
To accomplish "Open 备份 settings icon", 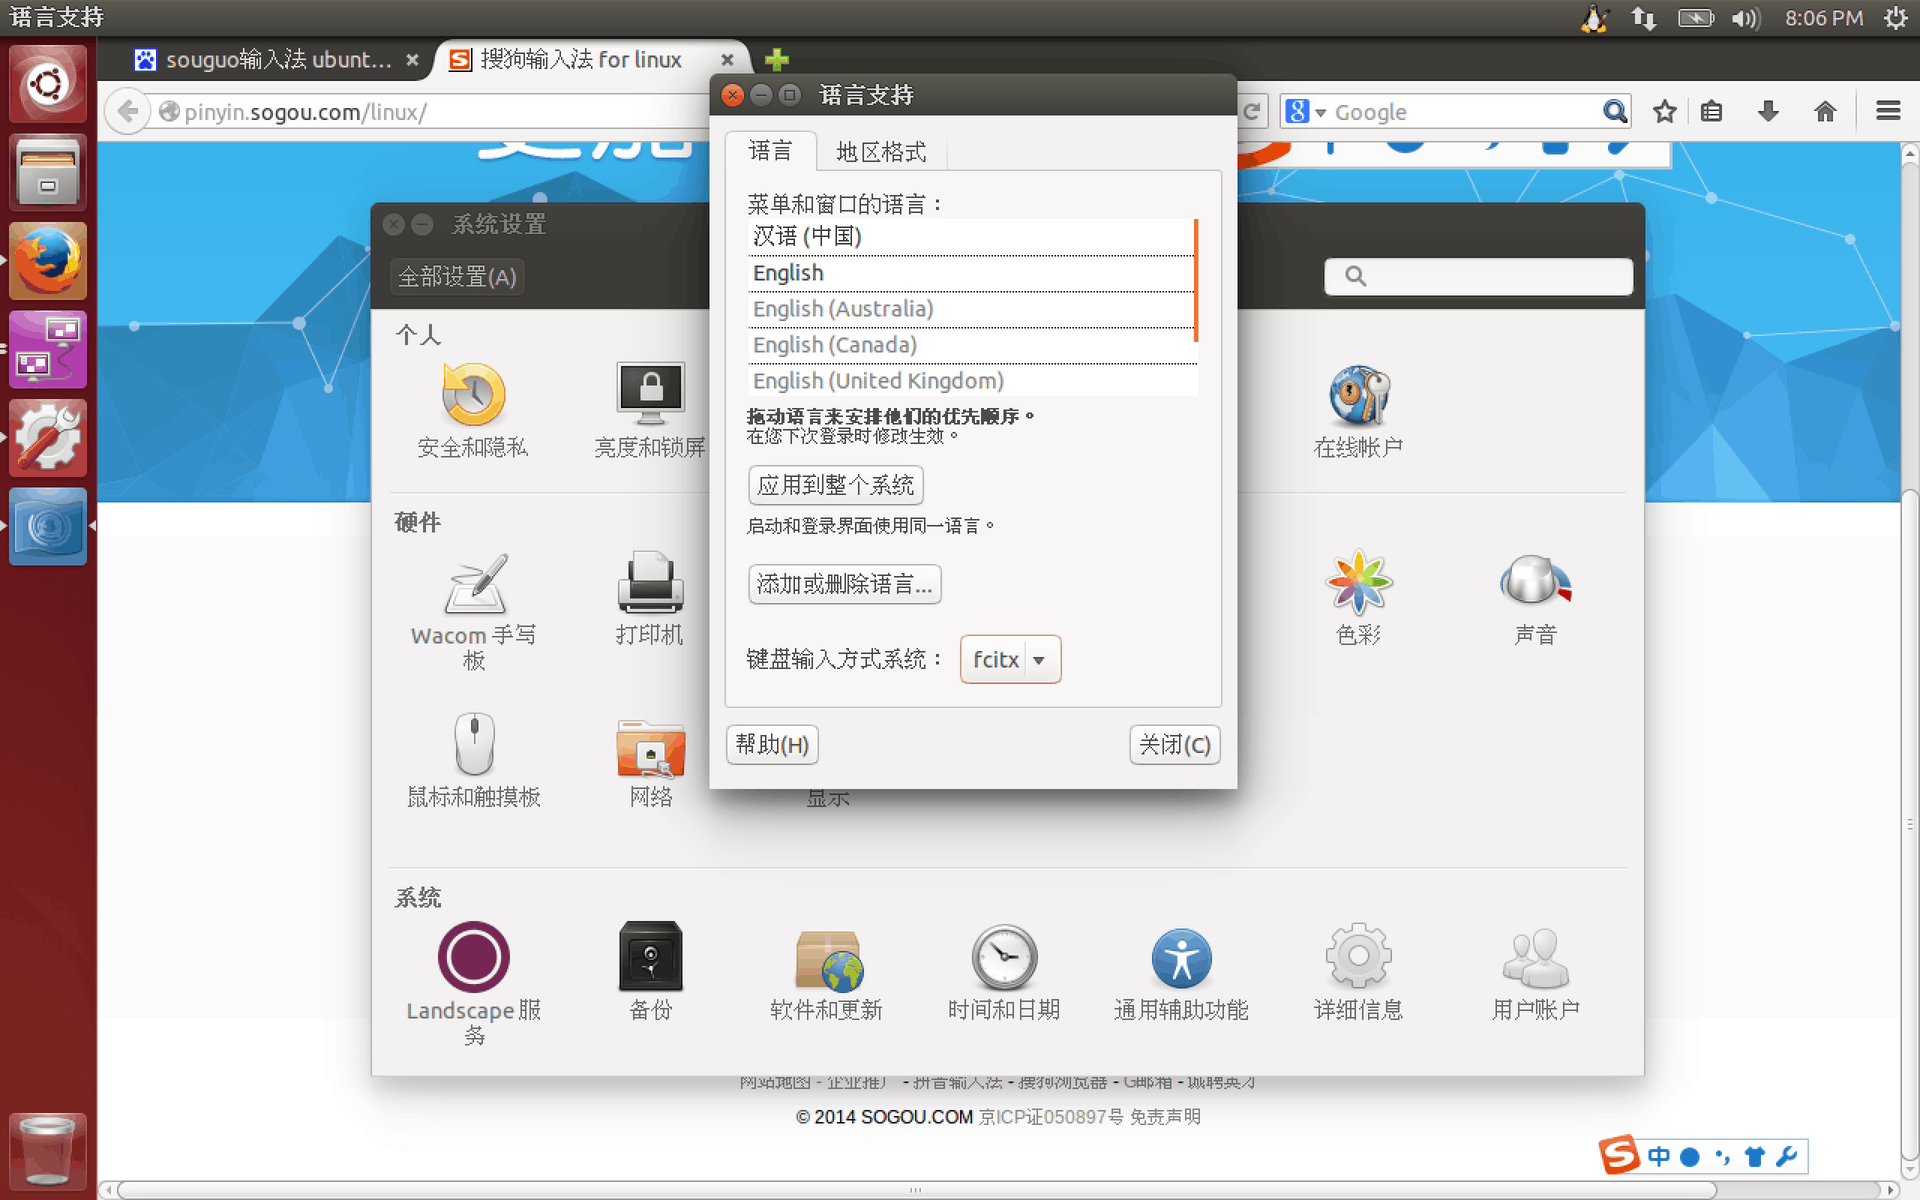I will pos(650,971).
